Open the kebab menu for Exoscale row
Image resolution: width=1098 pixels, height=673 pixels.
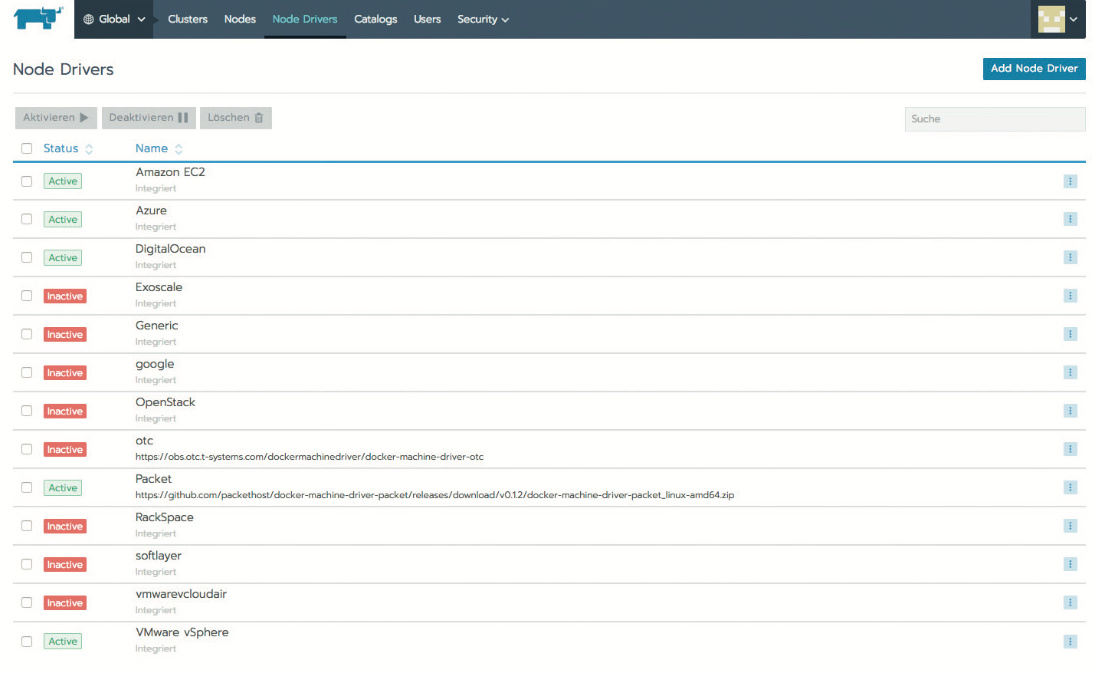1070,296
